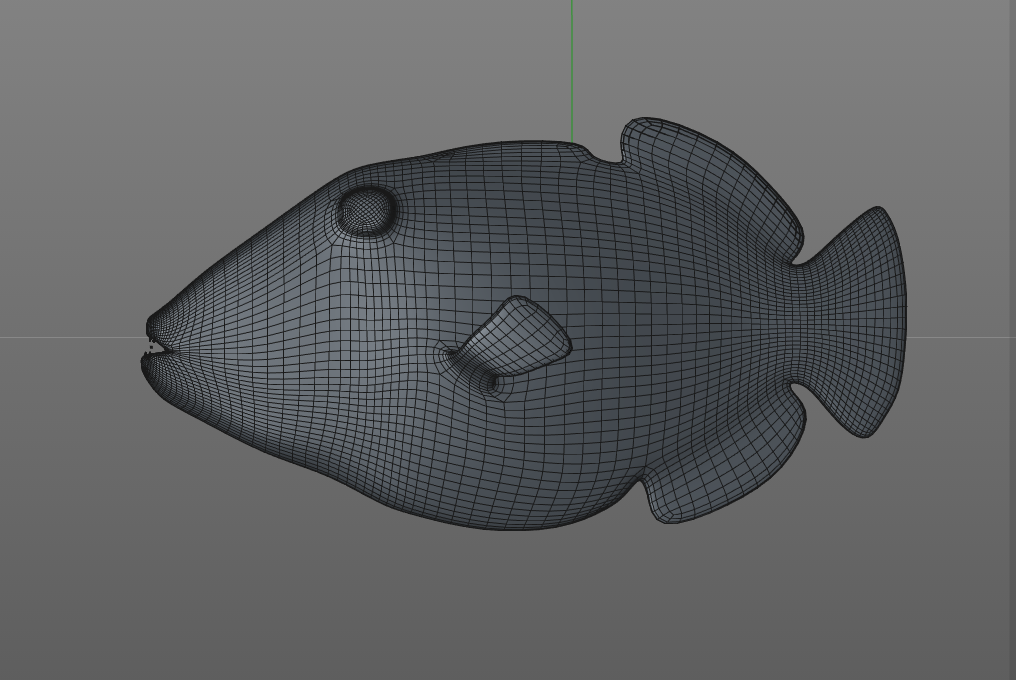Click the fish model's eye socket
The image size is (1016, 680).
coord(367,211)
